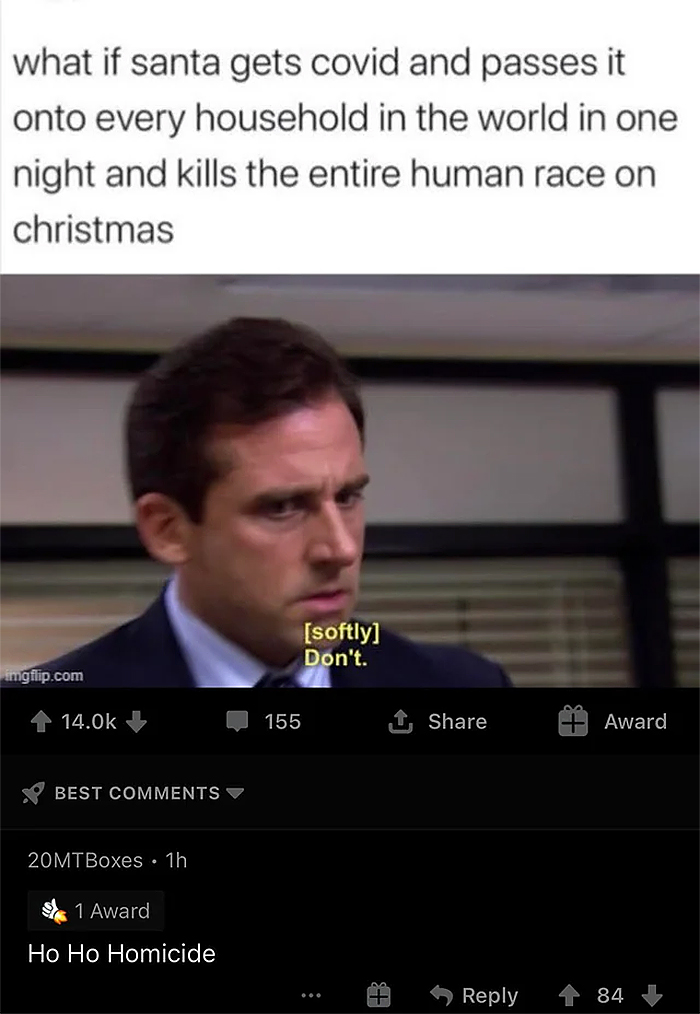Screen dimensions: 700x1014
Task: Expand the Best Comments sort dropdown arrow
Action: pos(235,793)
